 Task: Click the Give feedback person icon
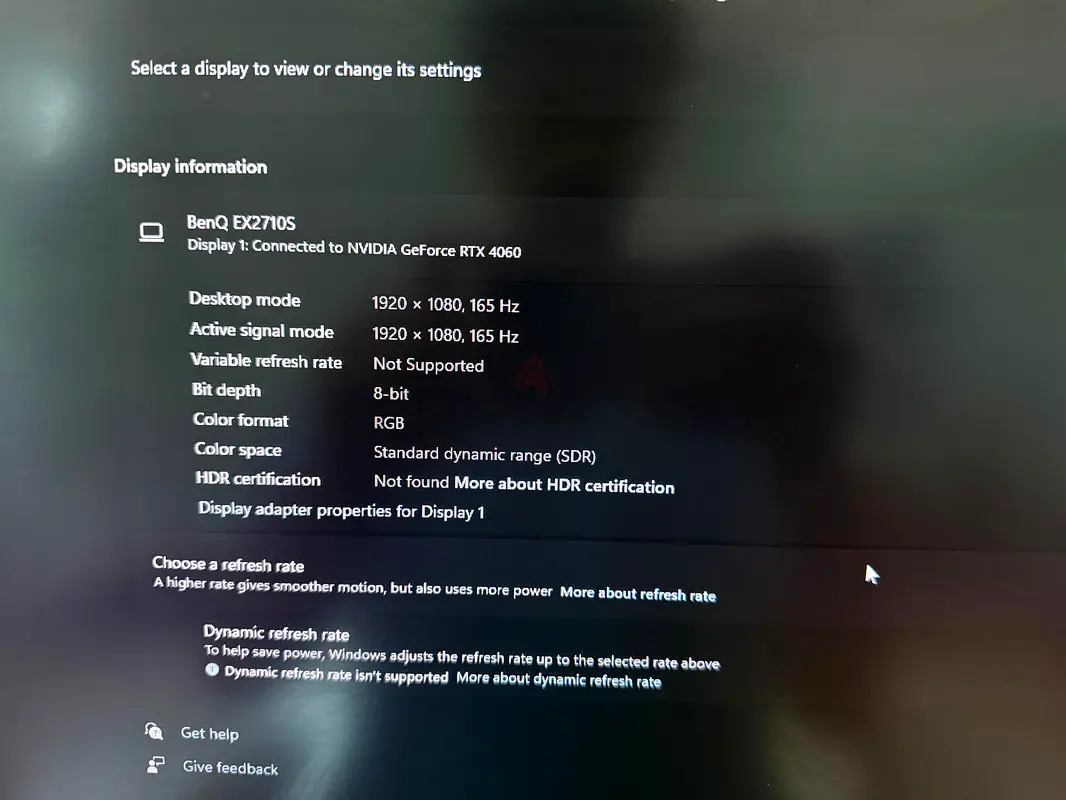tap(156, 765)
